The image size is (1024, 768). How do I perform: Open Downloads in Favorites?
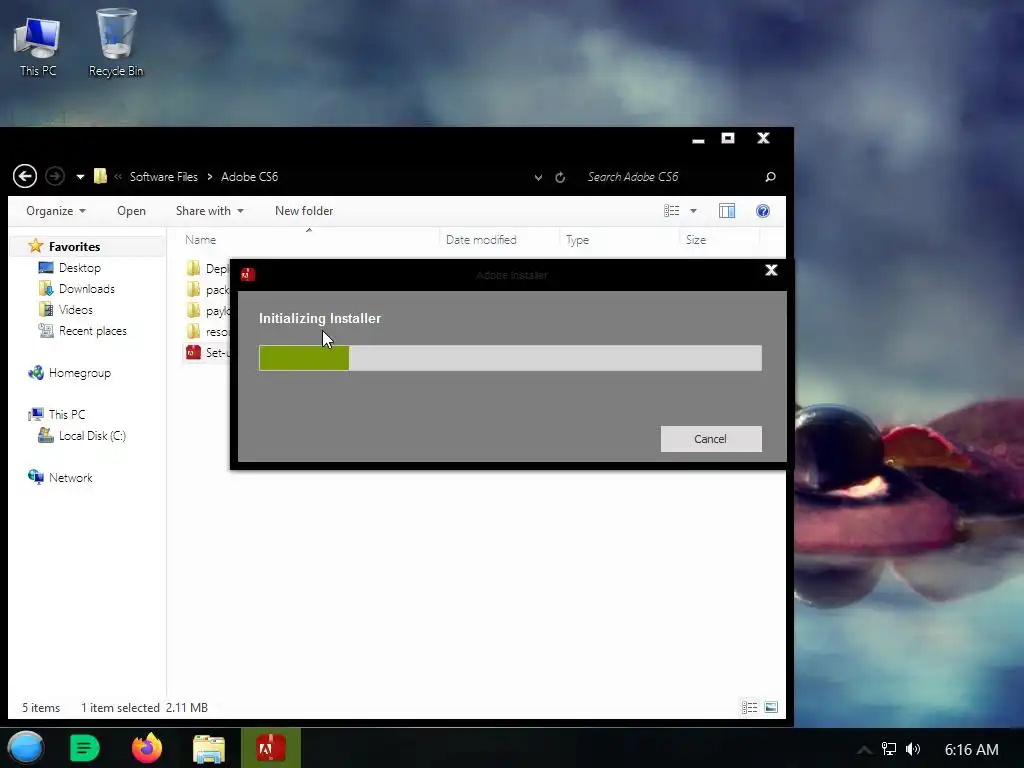click(87, 289)
